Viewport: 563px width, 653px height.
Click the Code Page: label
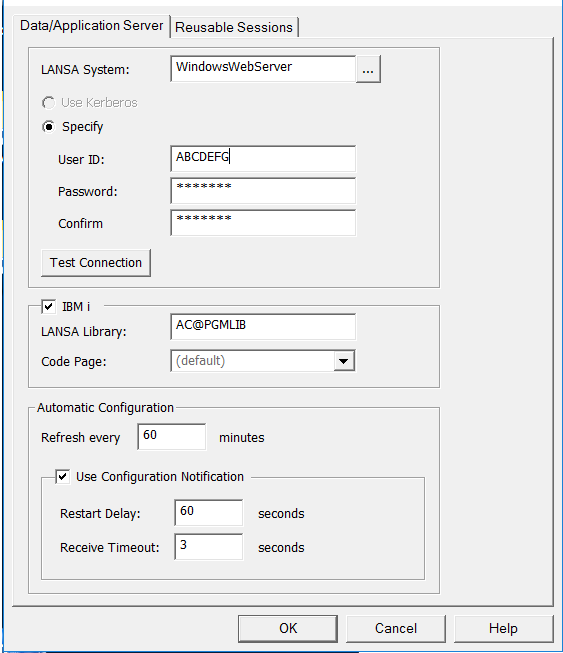click(74, 361)
